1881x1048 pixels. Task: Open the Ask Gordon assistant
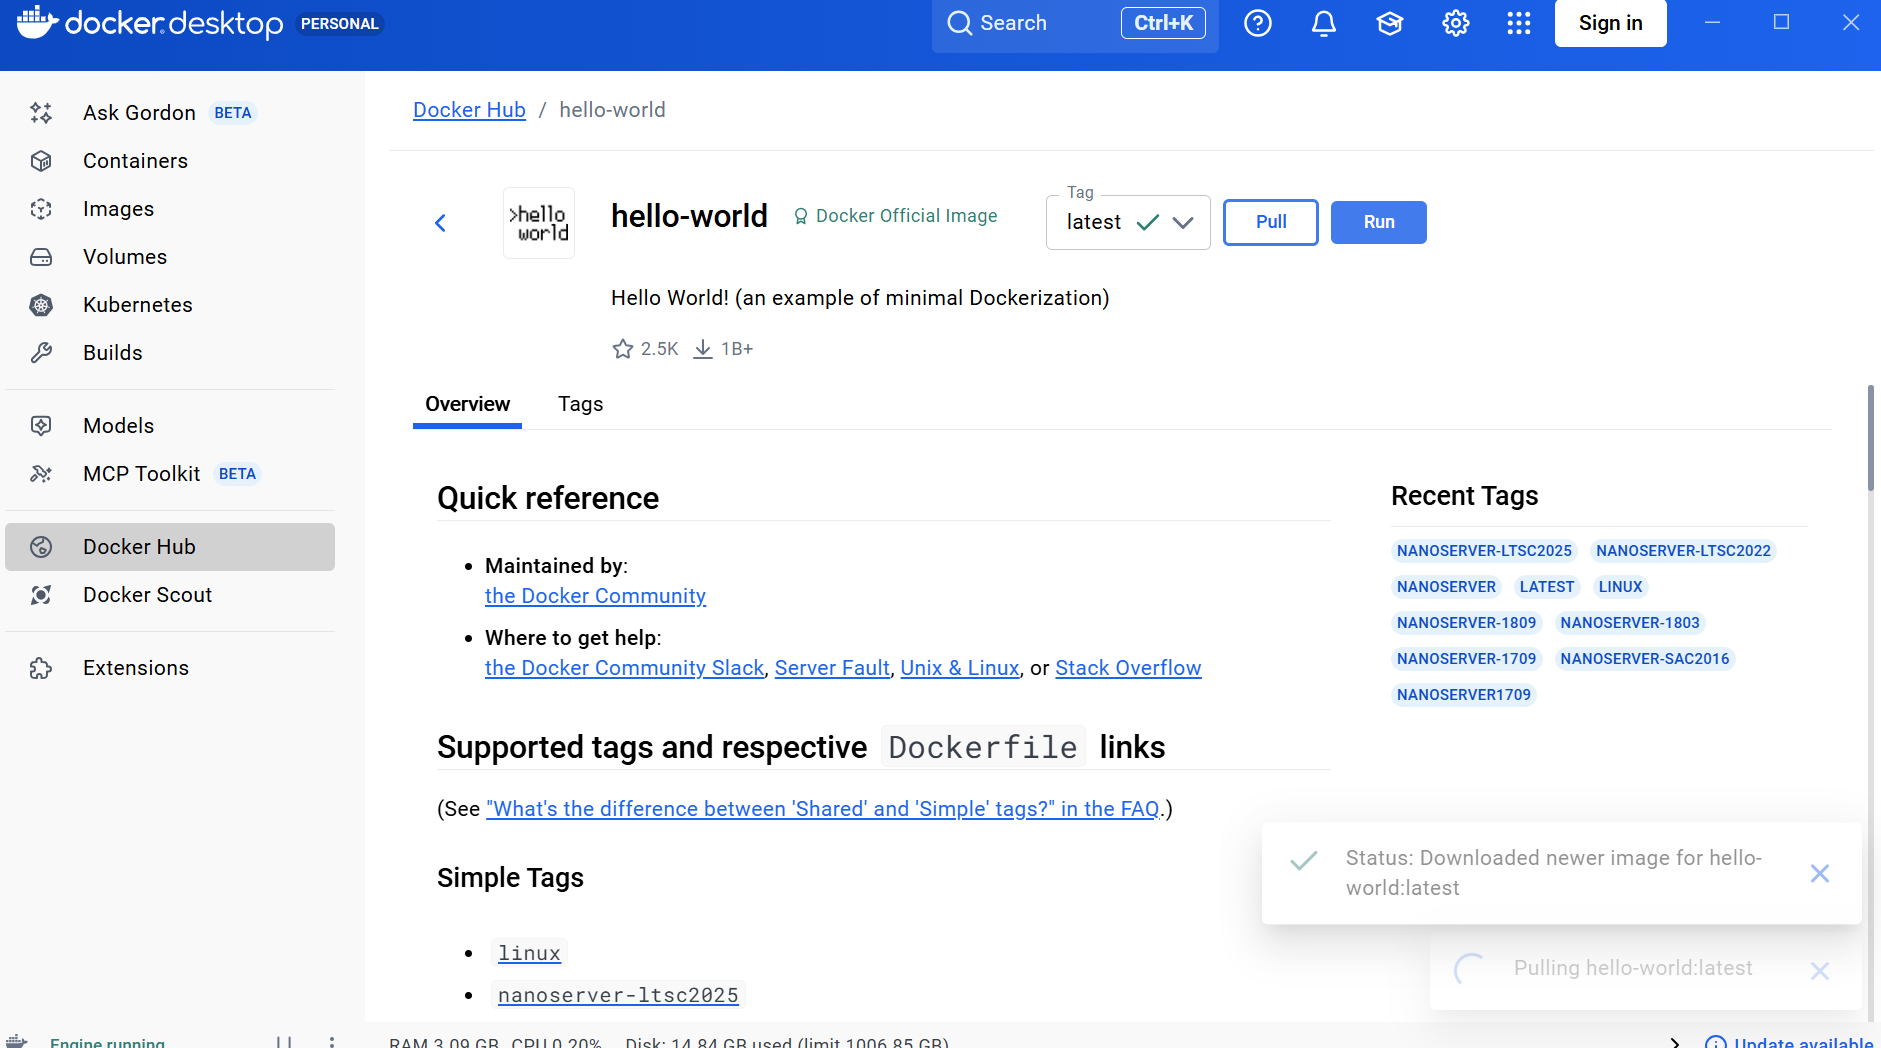[x=139, y=113]
